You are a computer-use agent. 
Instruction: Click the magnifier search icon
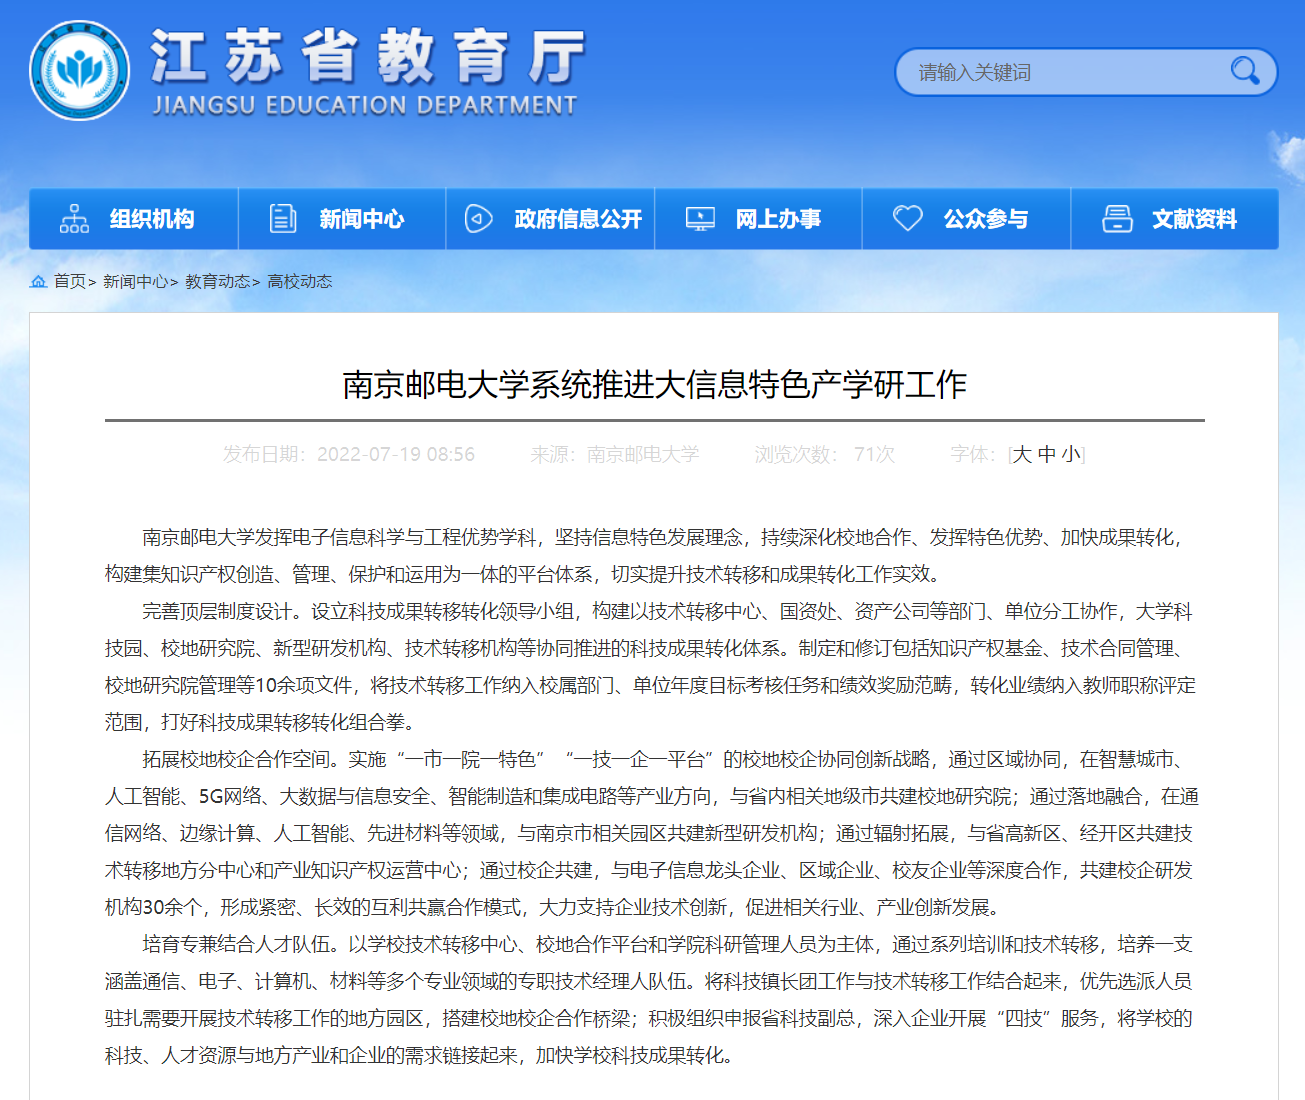pyautogui.click(x=1244, y=71)
